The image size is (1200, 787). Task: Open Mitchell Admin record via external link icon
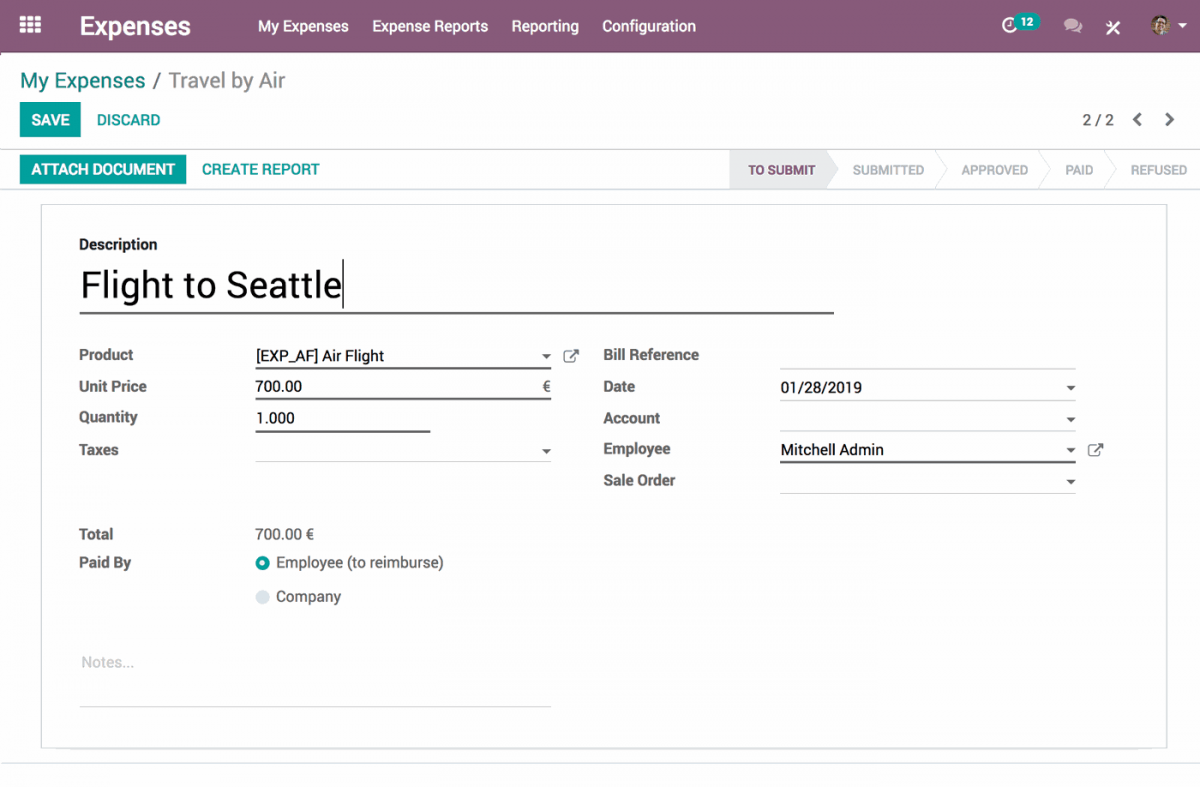(1095, 450)
